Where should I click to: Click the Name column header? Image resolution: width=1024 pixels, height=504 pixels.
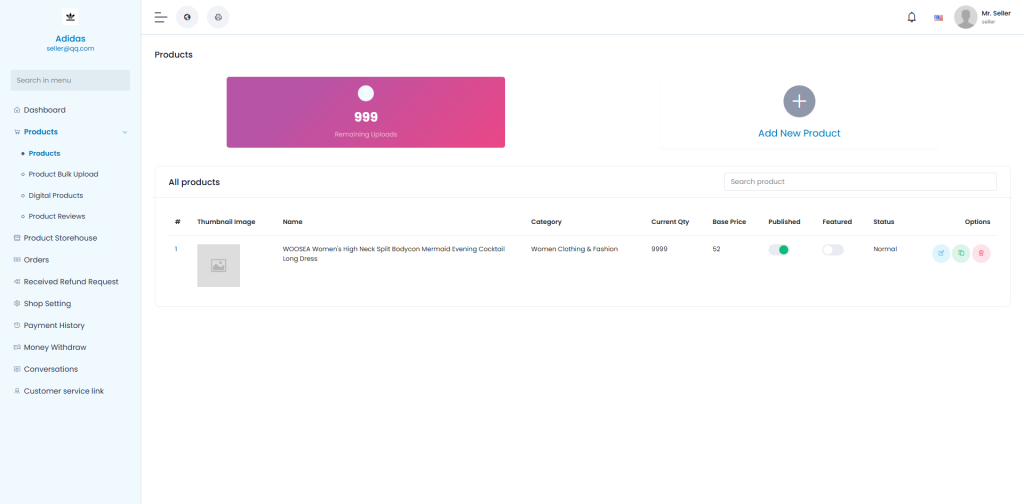[293, 222]
